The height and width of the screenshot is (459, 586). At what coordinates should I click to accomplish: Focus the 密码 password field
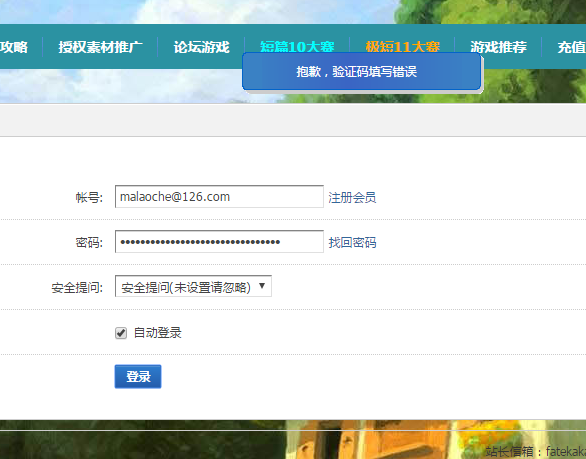[x=219, y=241]
